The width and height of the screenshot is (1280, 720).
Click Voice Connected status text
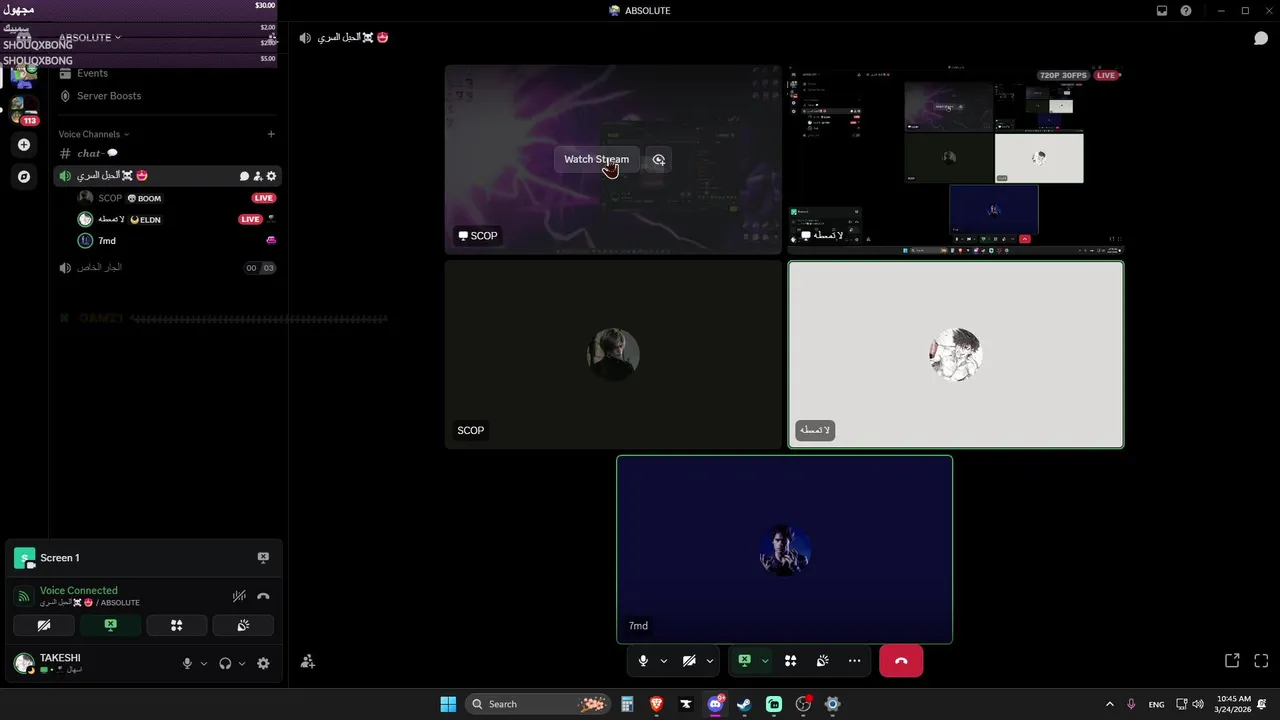[78, 590]
